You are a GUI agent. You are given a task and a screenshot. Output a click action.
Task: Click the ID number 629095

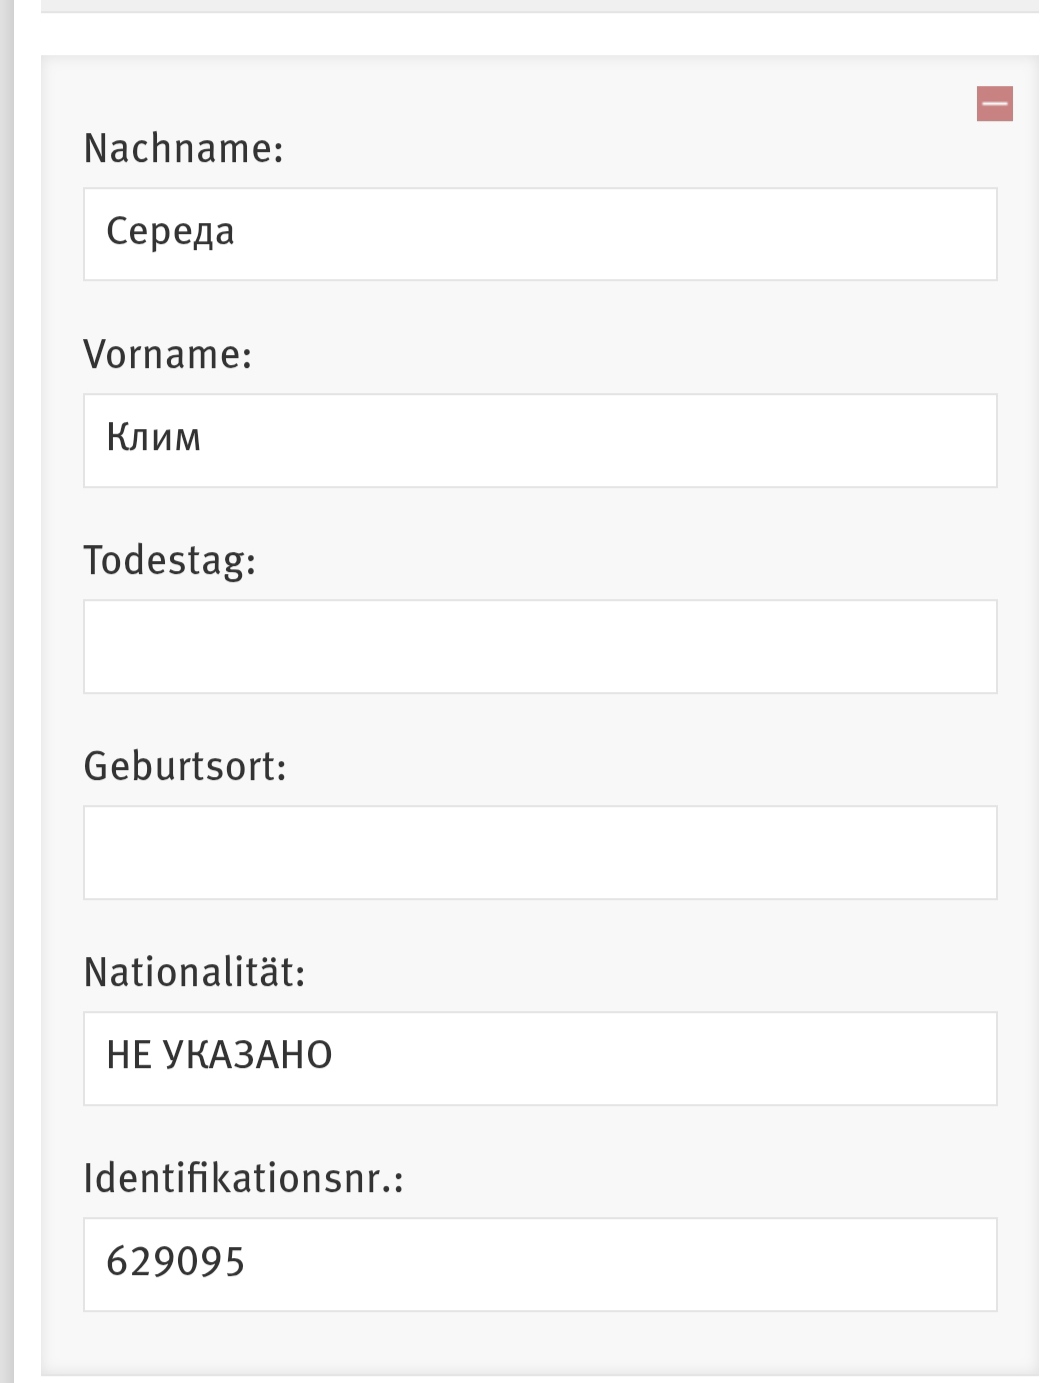[176, 1262]
